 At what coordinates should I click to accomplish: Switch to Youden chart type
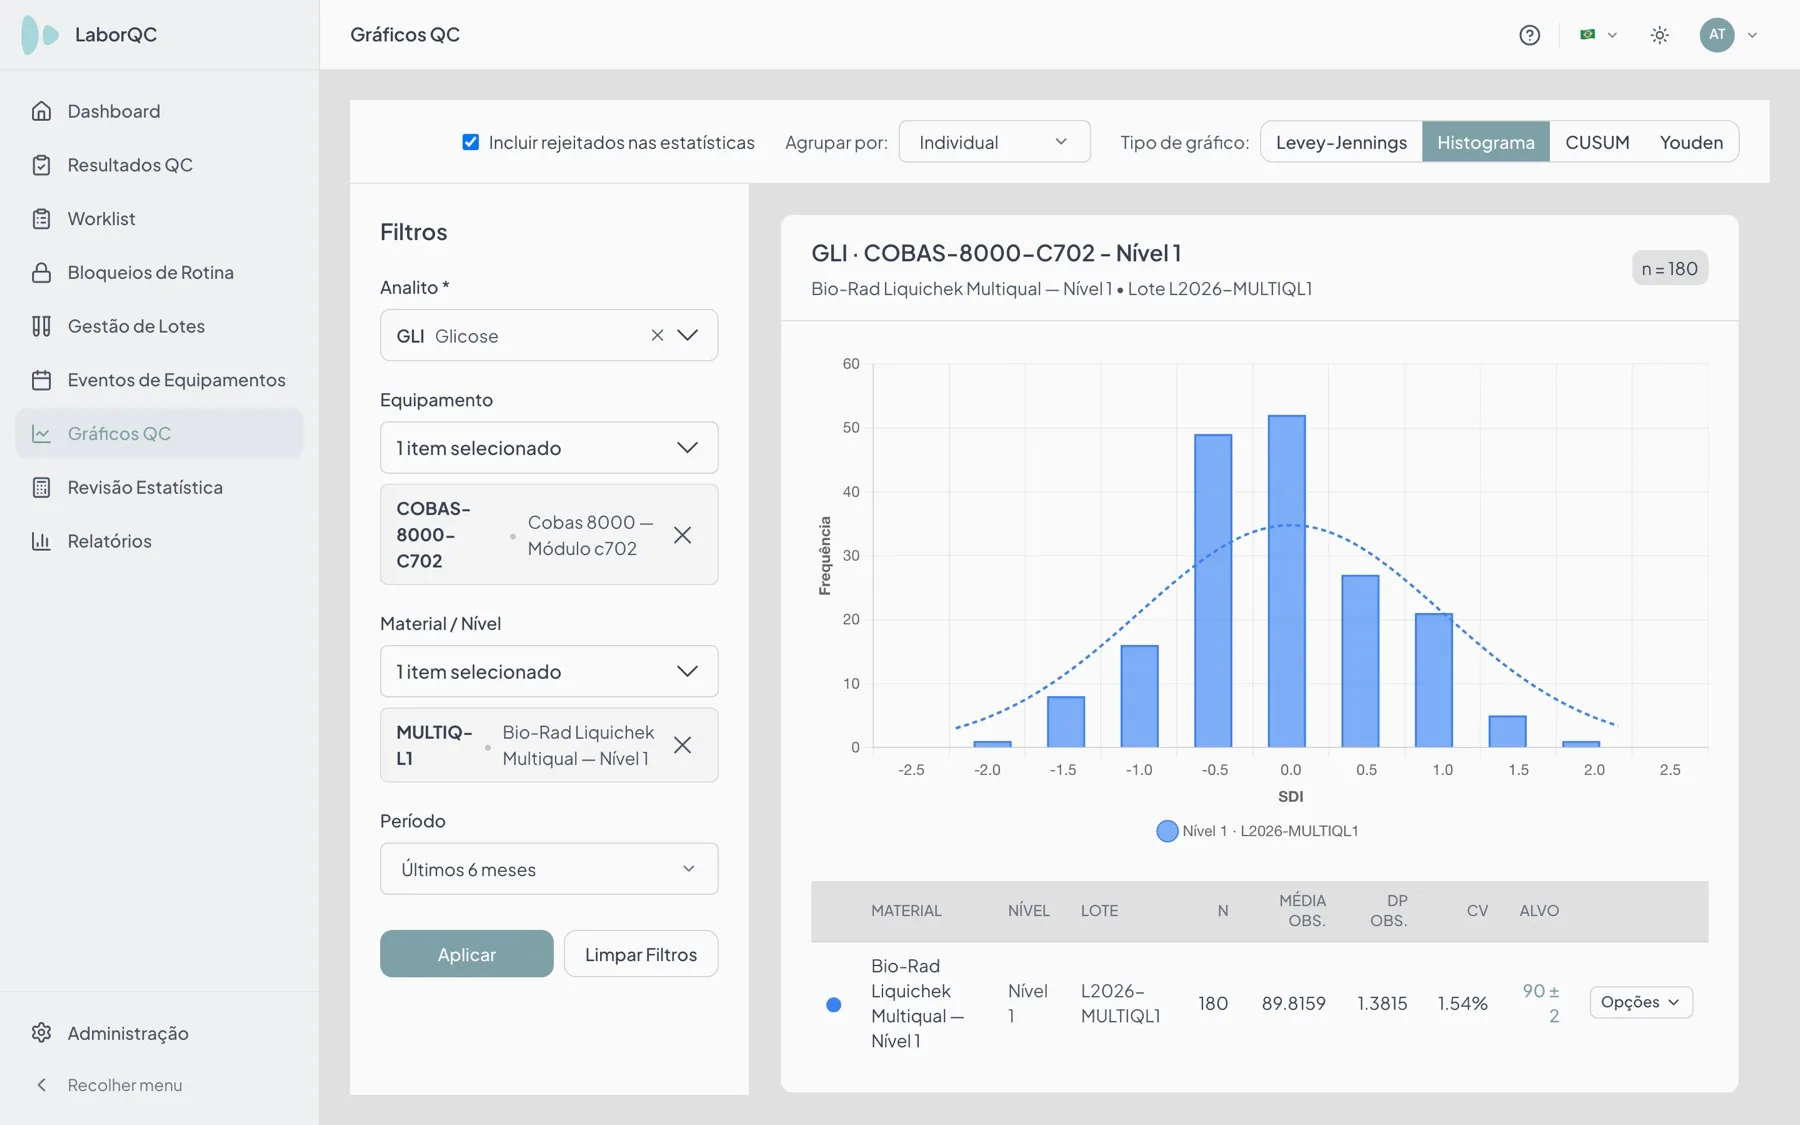tap(1691, 142)
